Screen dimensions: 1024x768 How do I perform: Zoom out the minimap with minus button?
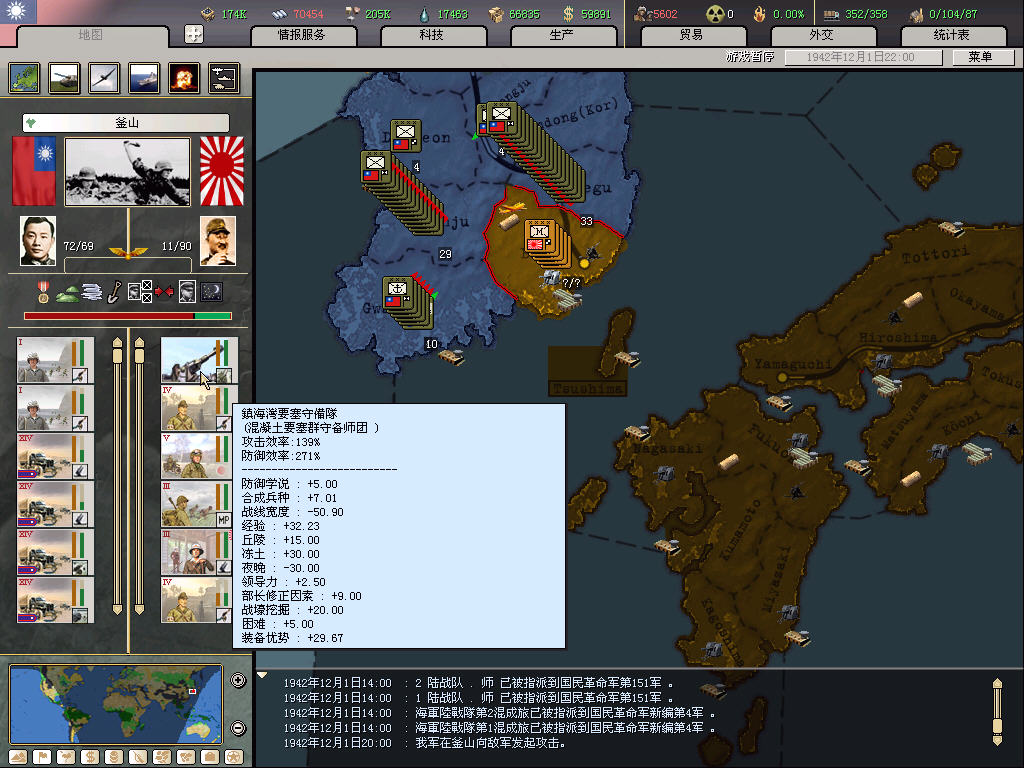pyautogui.click(x=238, y=728)
